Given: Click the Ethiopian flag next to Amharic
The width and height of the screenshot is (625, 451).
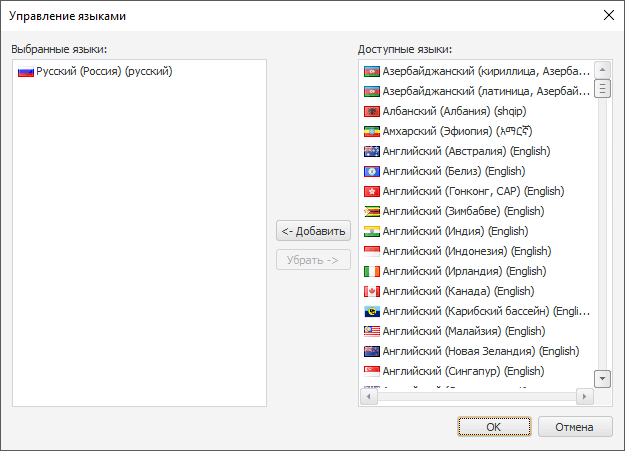Looking at the screenshot, I should tap(372, 131).
